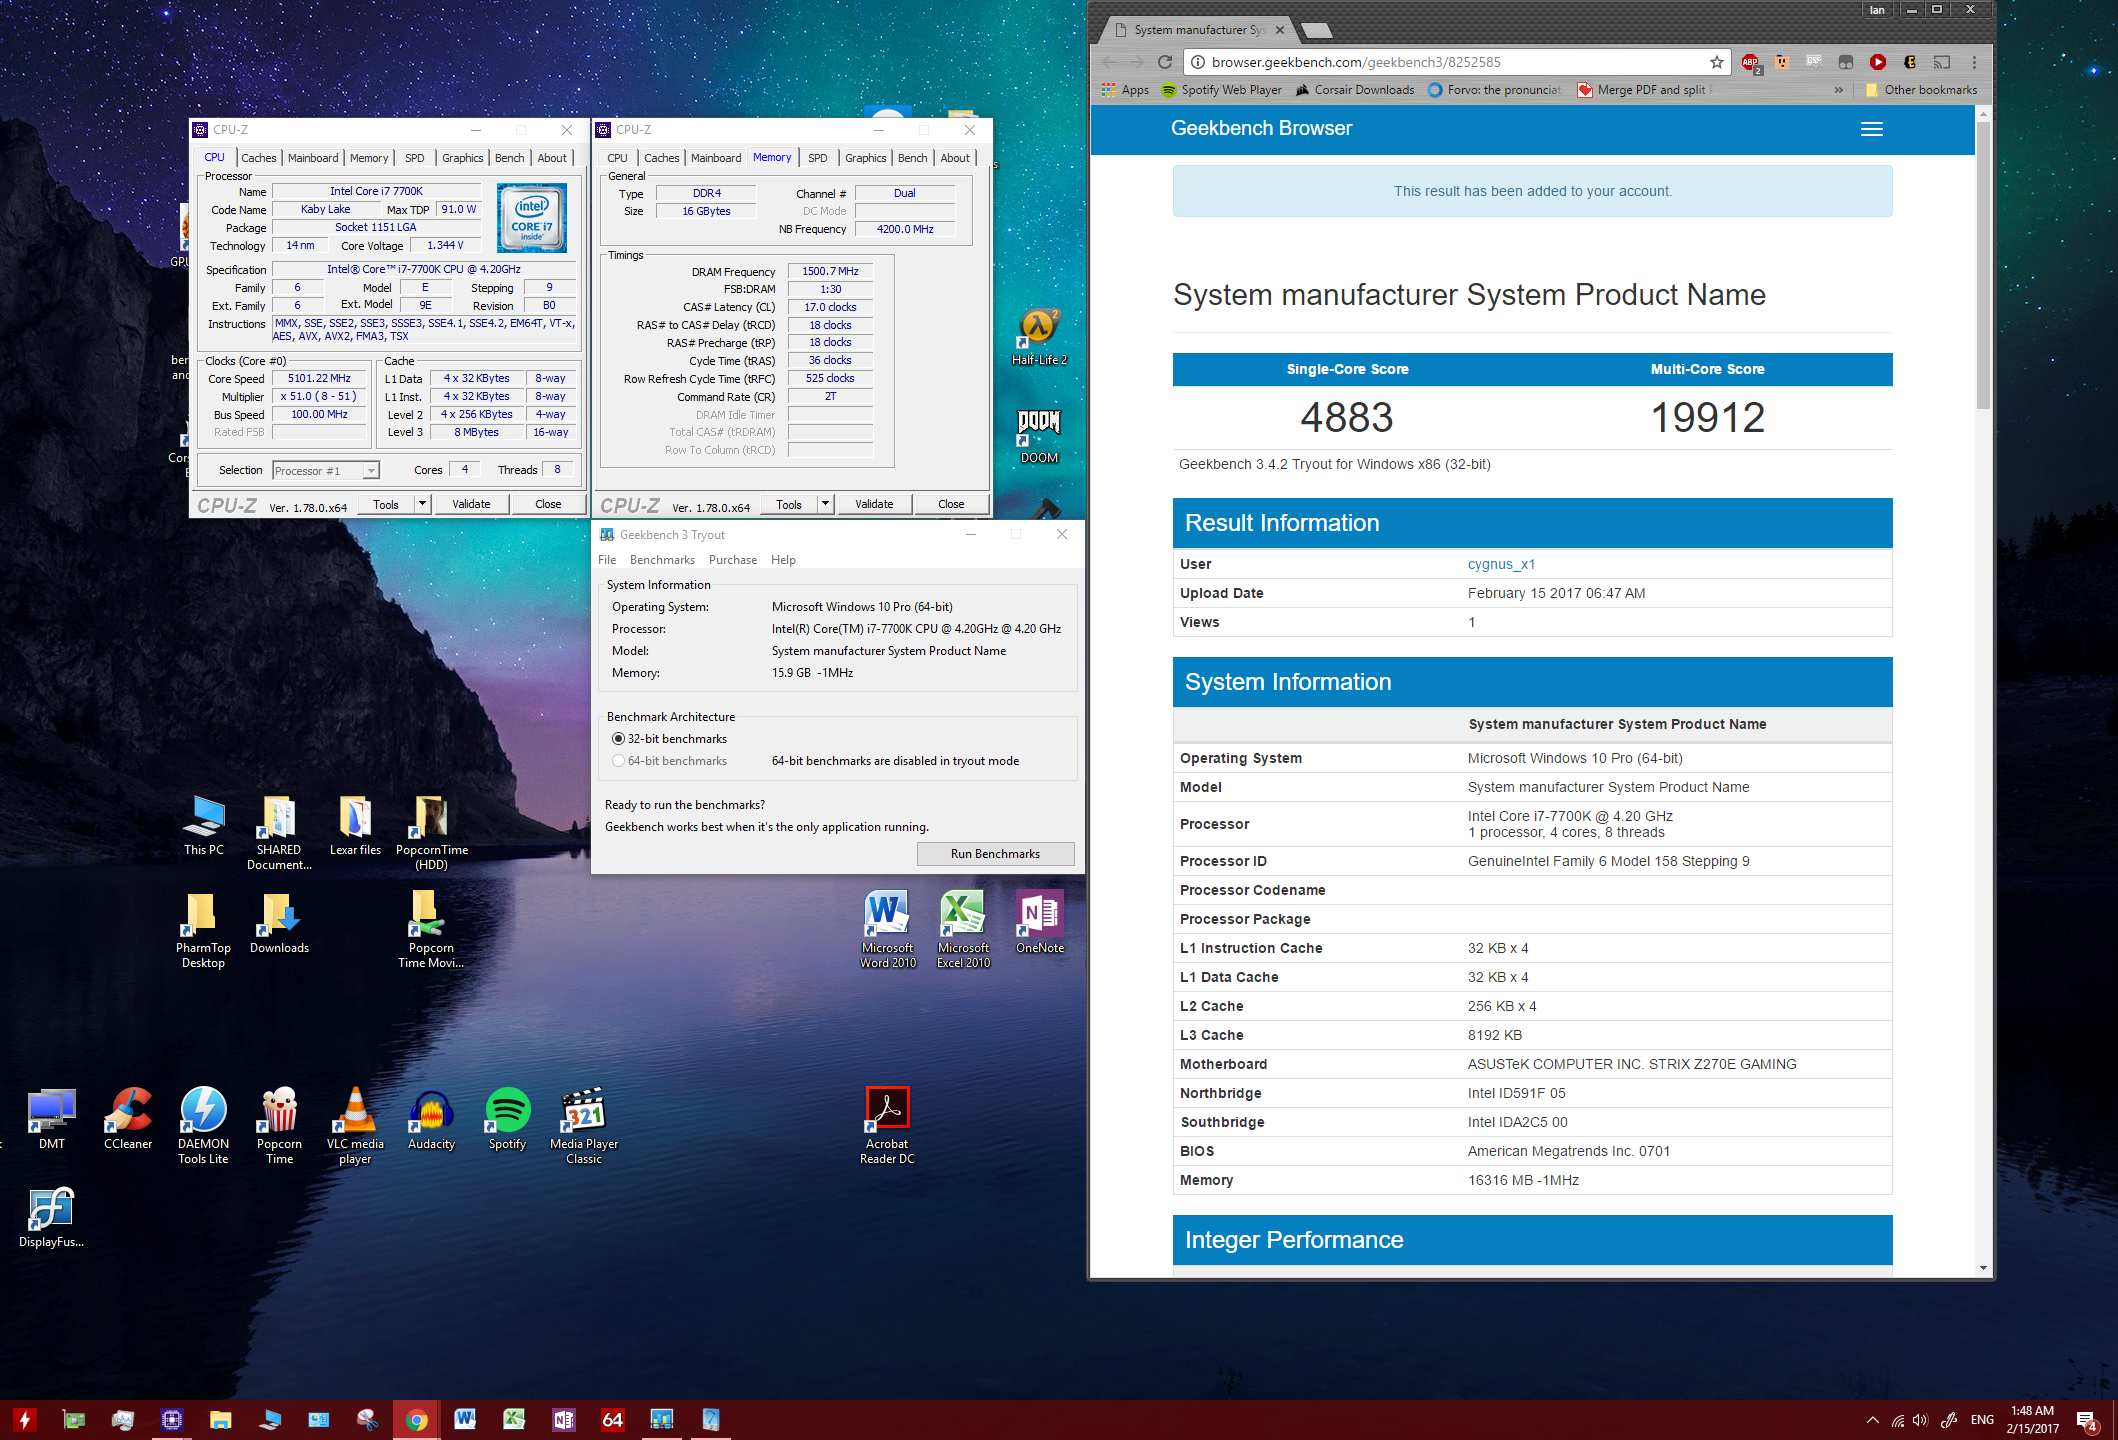Open the Geekbench Browser hamburger menu

tap(1871, 129)
